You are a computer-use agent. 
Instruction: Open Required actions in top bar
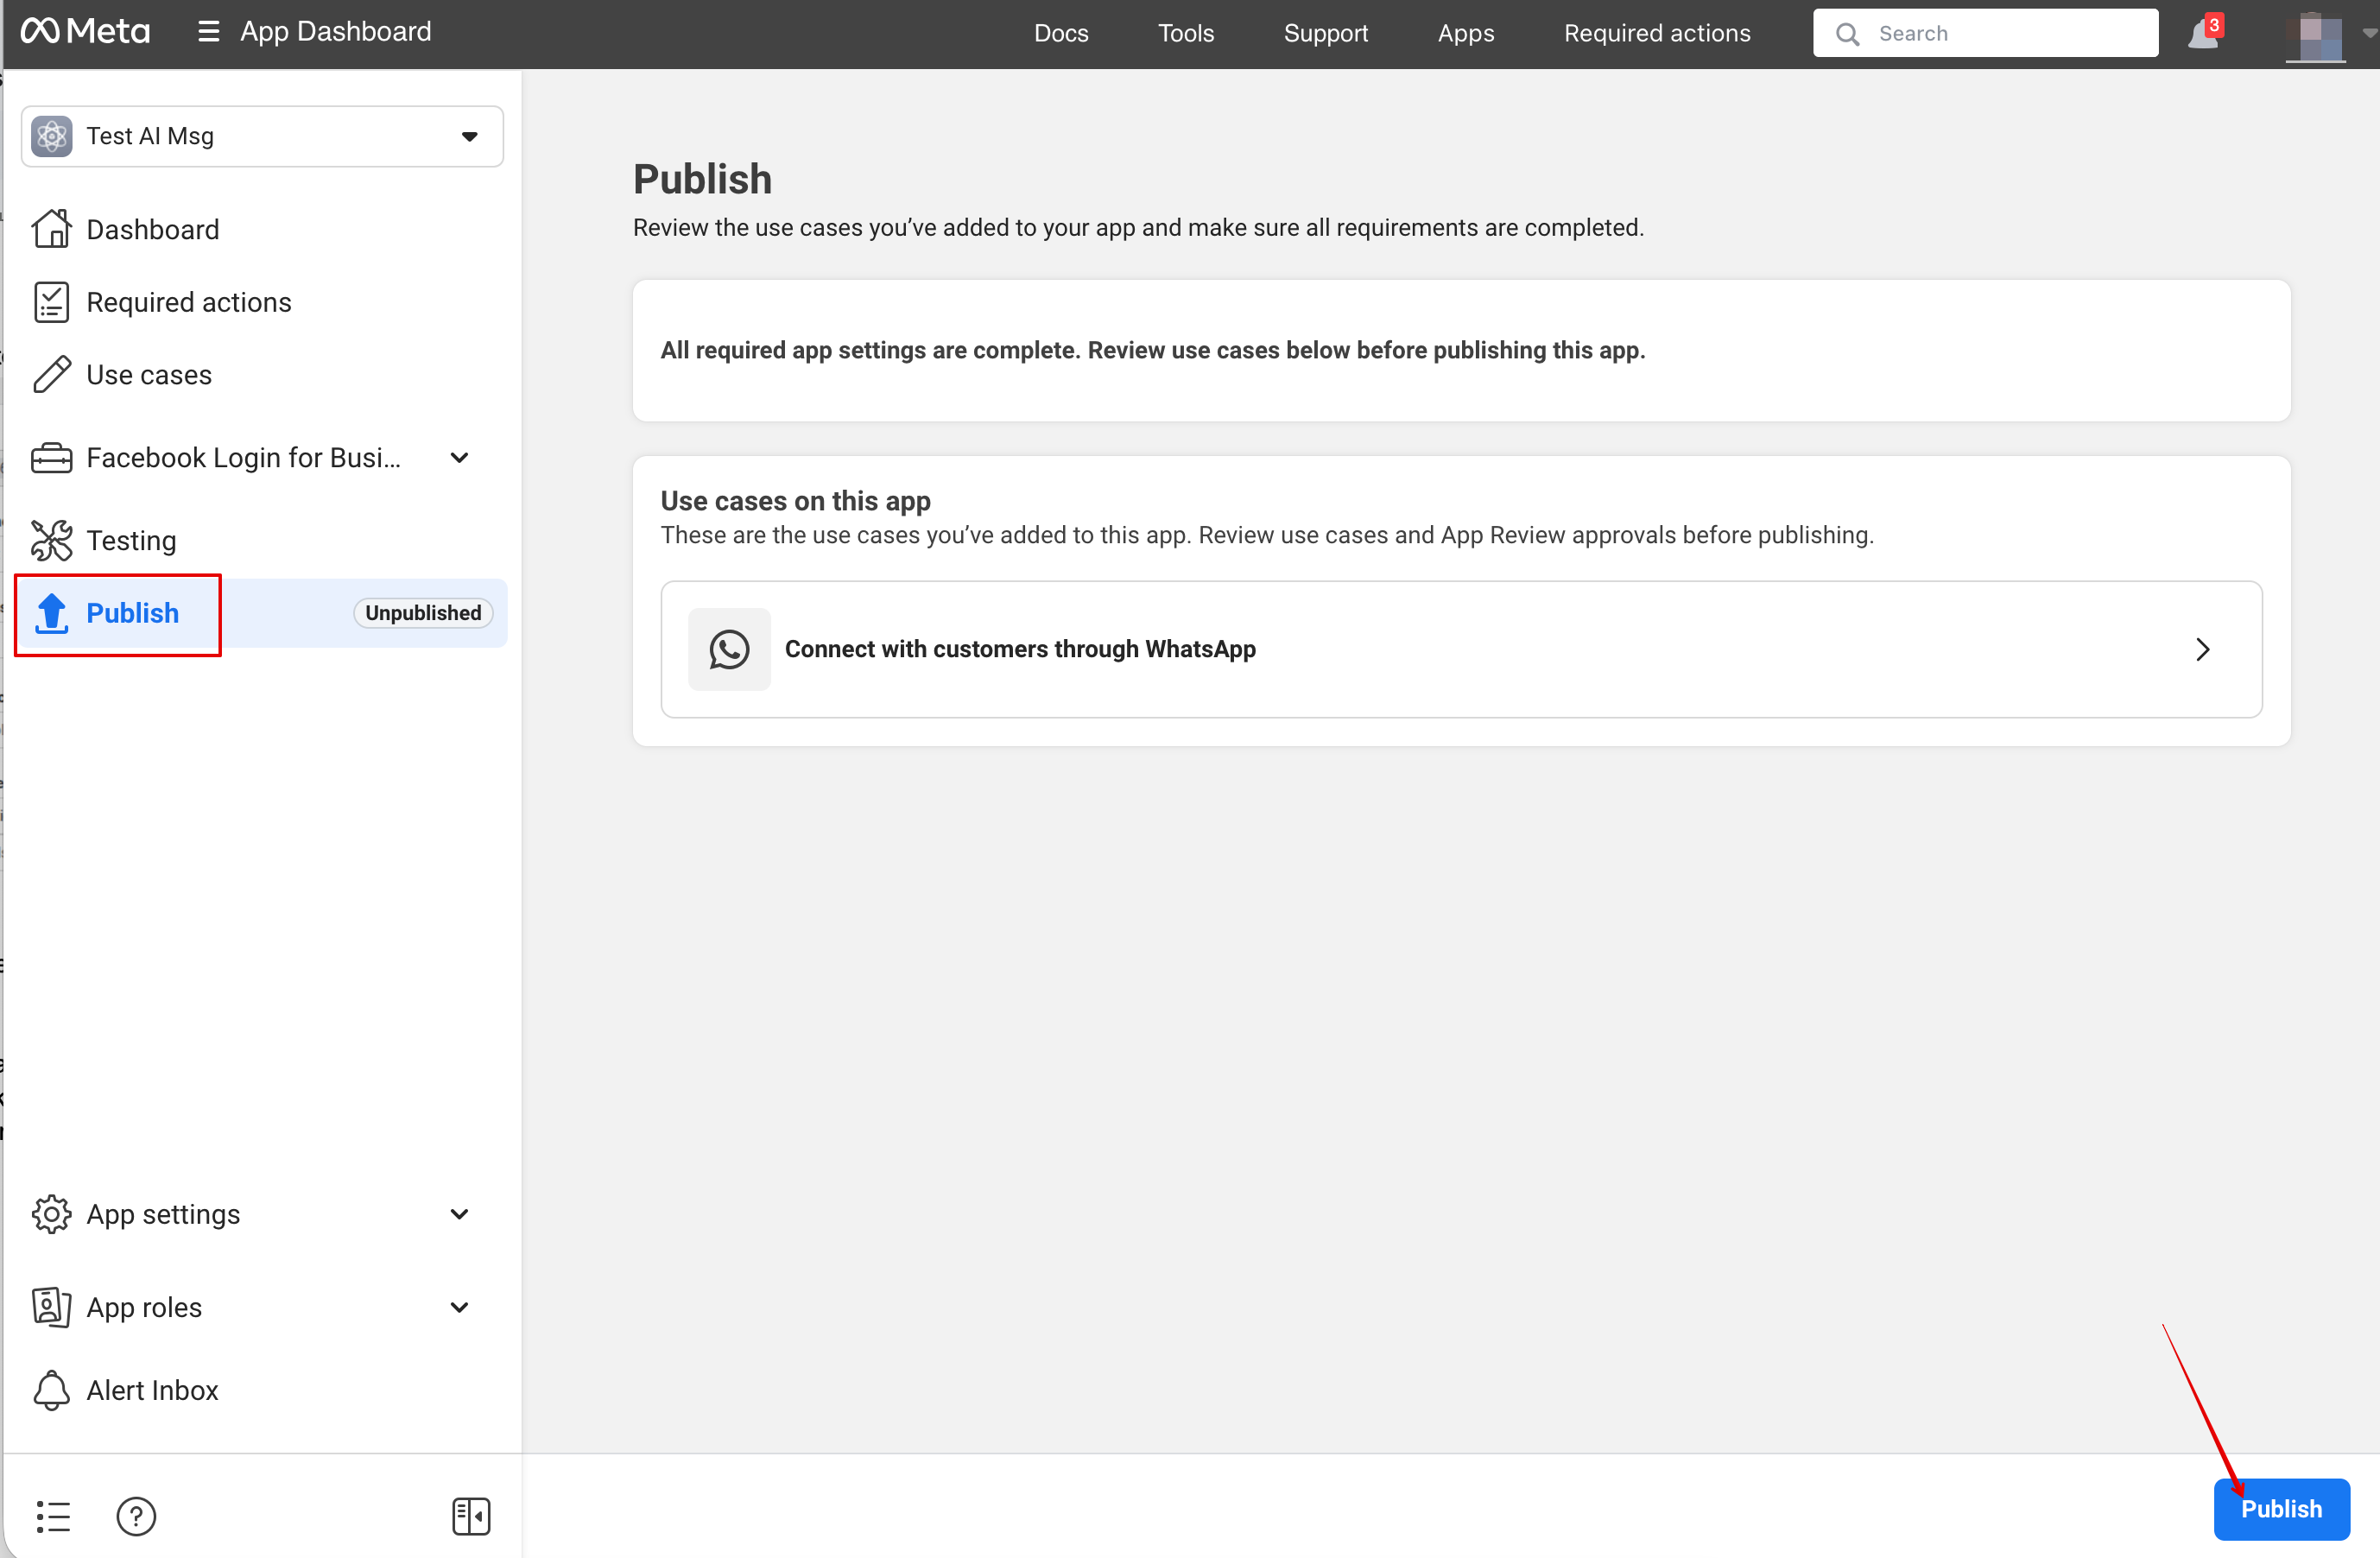1657,33
